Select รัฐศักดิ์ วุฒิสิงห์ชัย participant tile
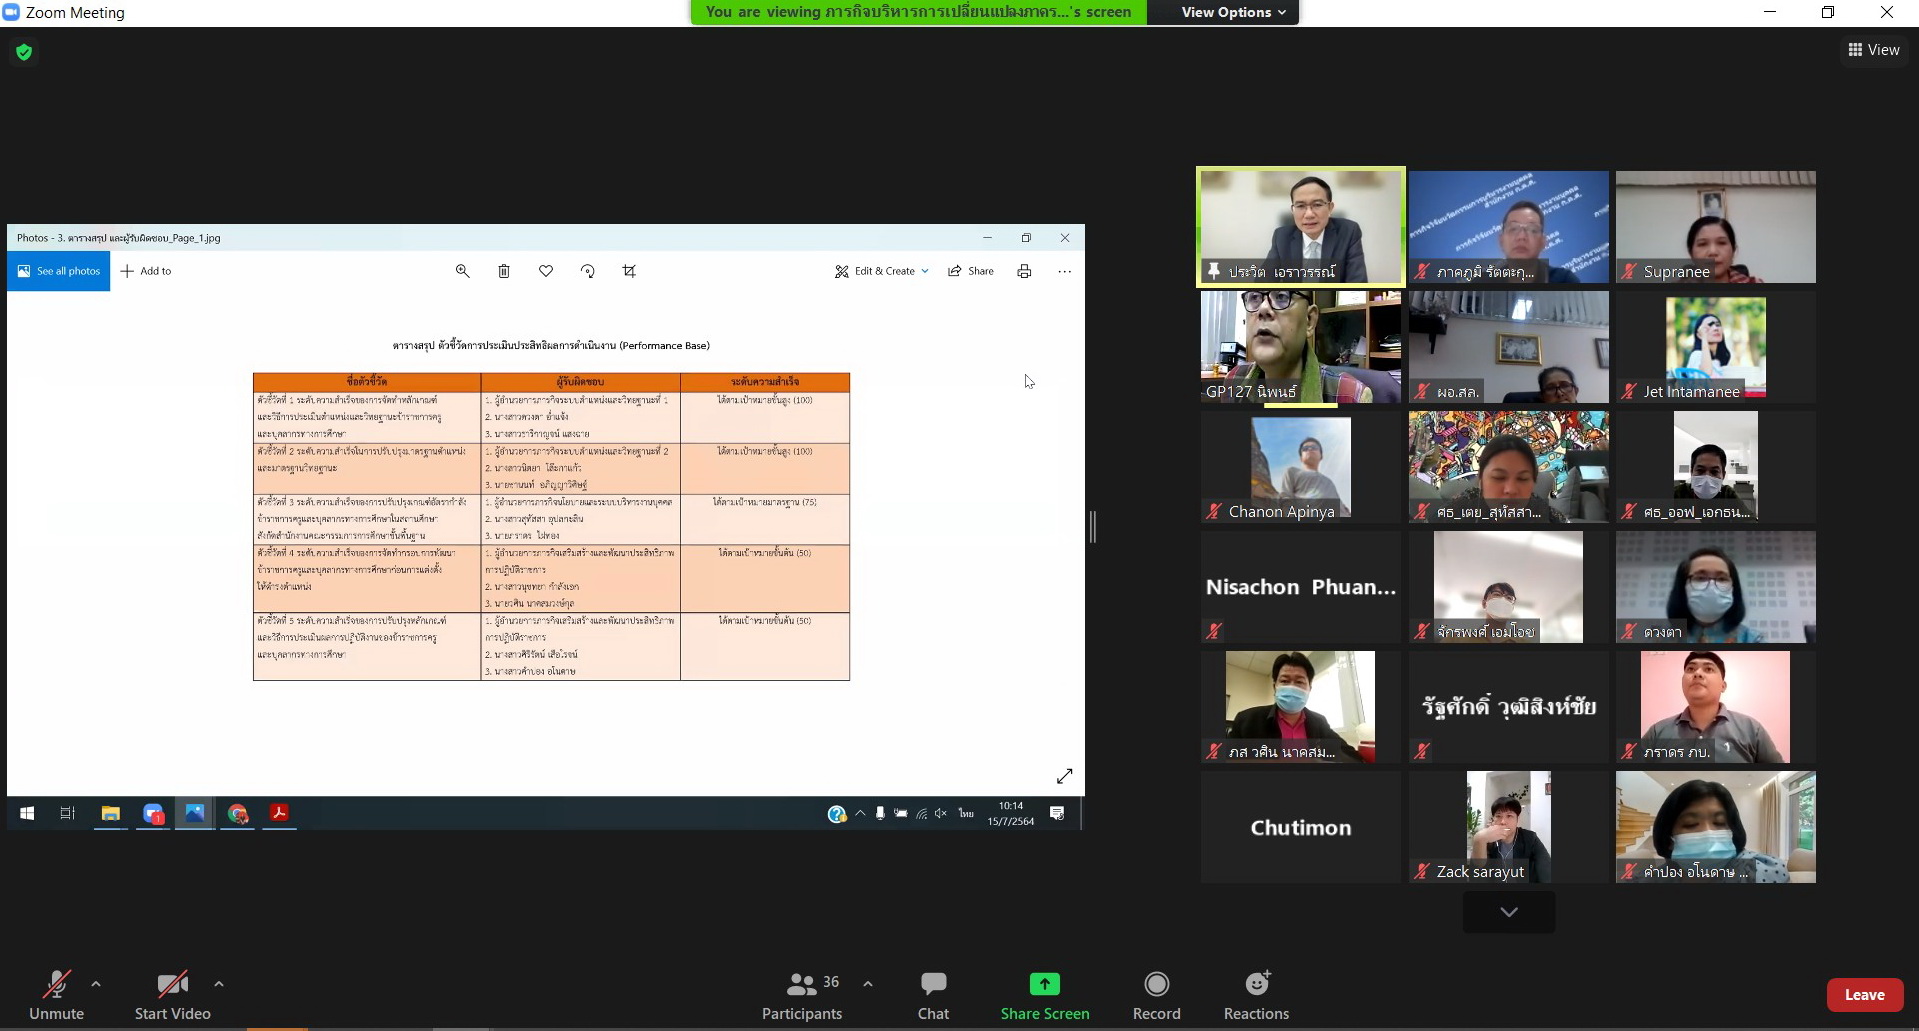Viewport: 1919px width, 1031px height. pos(1508,707)
